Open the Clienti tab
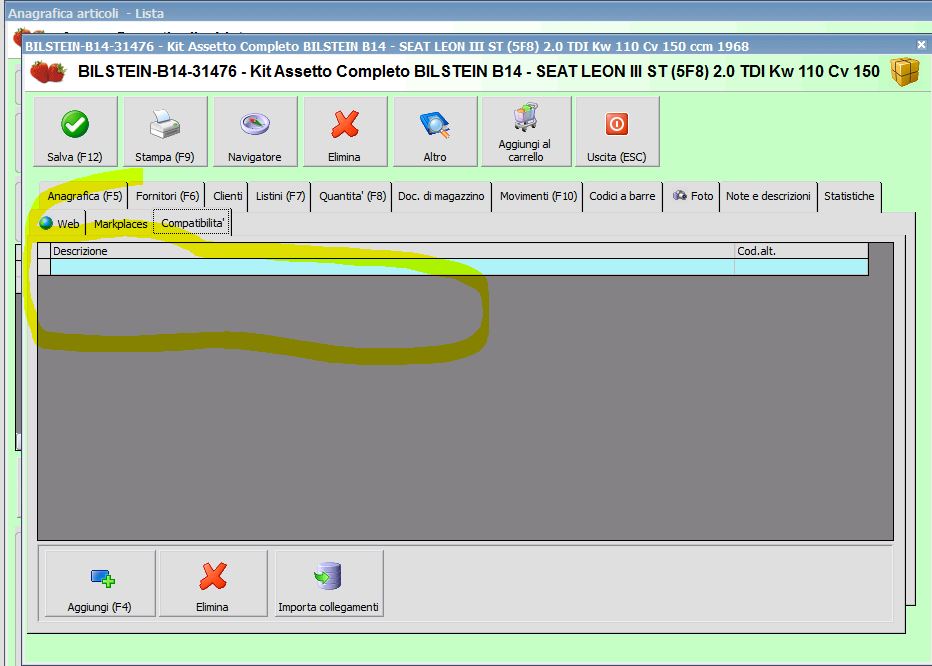This screenshot has width=932, height=666. click(x=228, y=196)
